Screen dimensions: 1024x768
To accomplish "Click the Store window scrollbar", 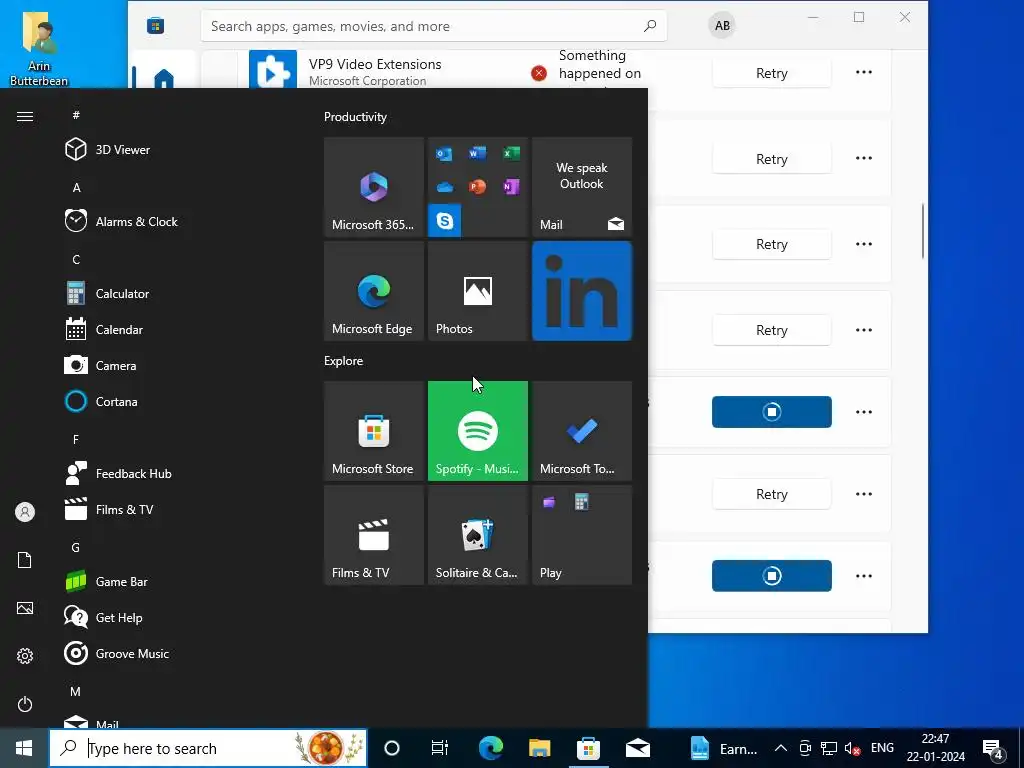I will pos(923,231).
